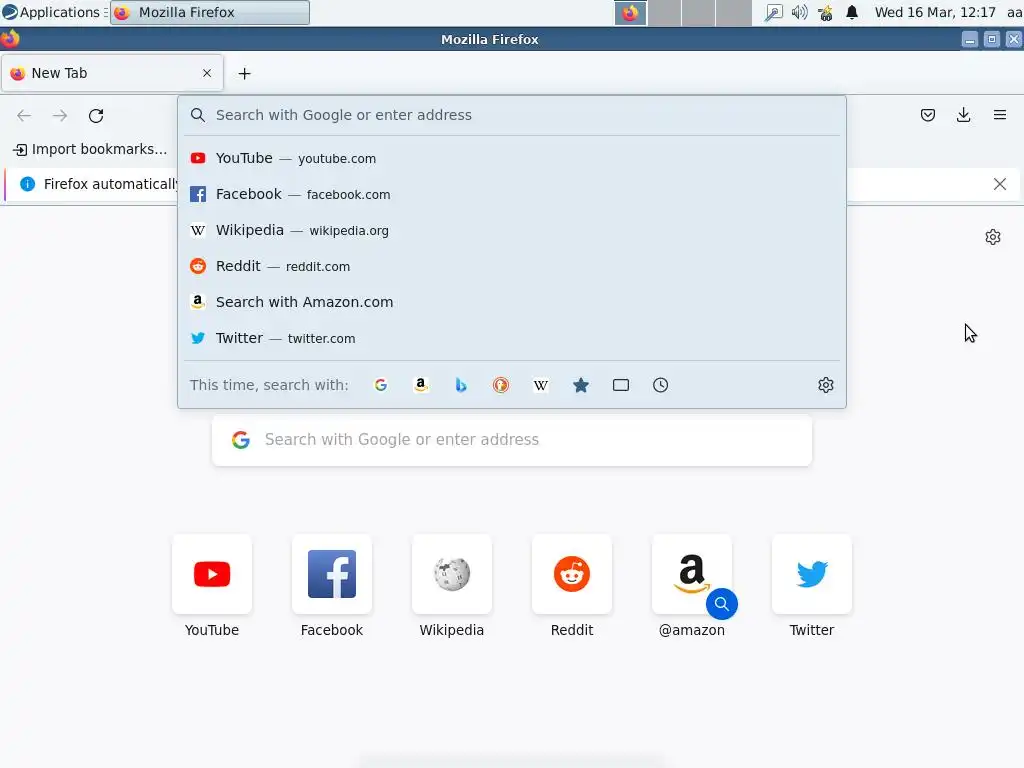Close the New Tab tab
This screenshot has width=1024, height=768.
(207, 73)
